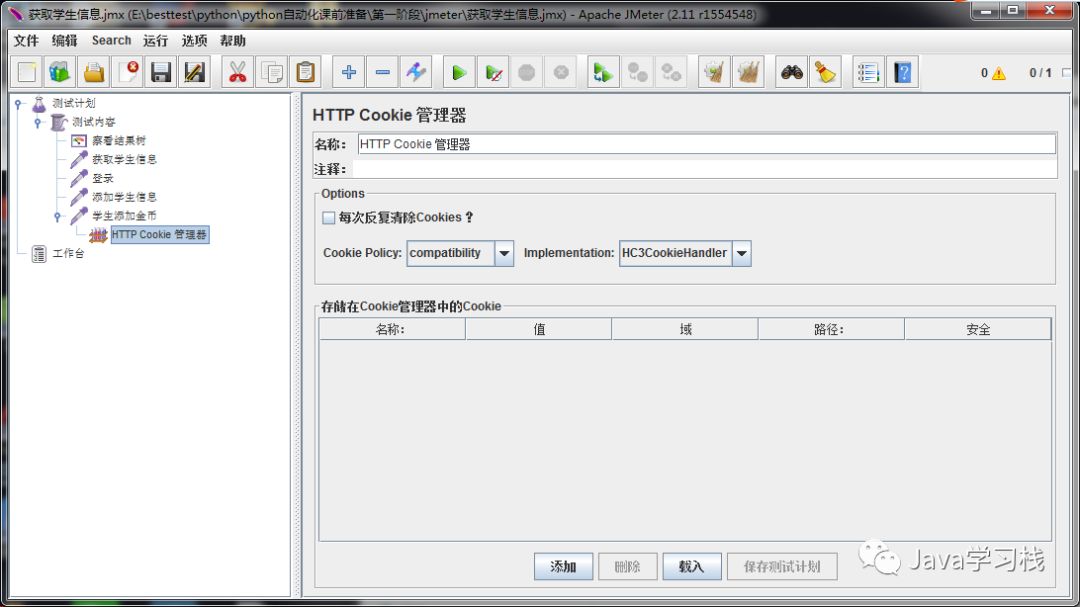Screen dimensions: 1080x607
Task: Expand all nodes with plus icon
Action: coord(349,72)
